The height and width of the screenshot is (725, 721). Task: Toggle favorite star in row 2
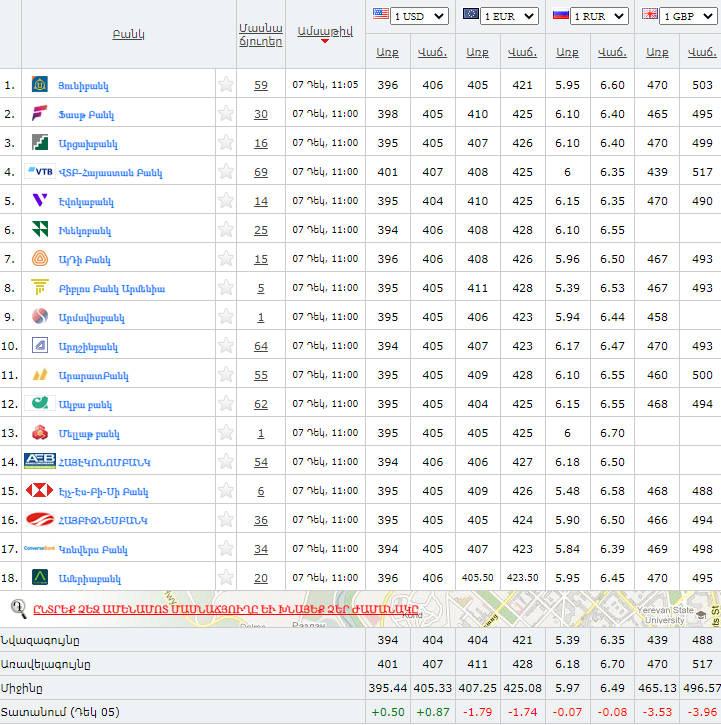(226, 113)
